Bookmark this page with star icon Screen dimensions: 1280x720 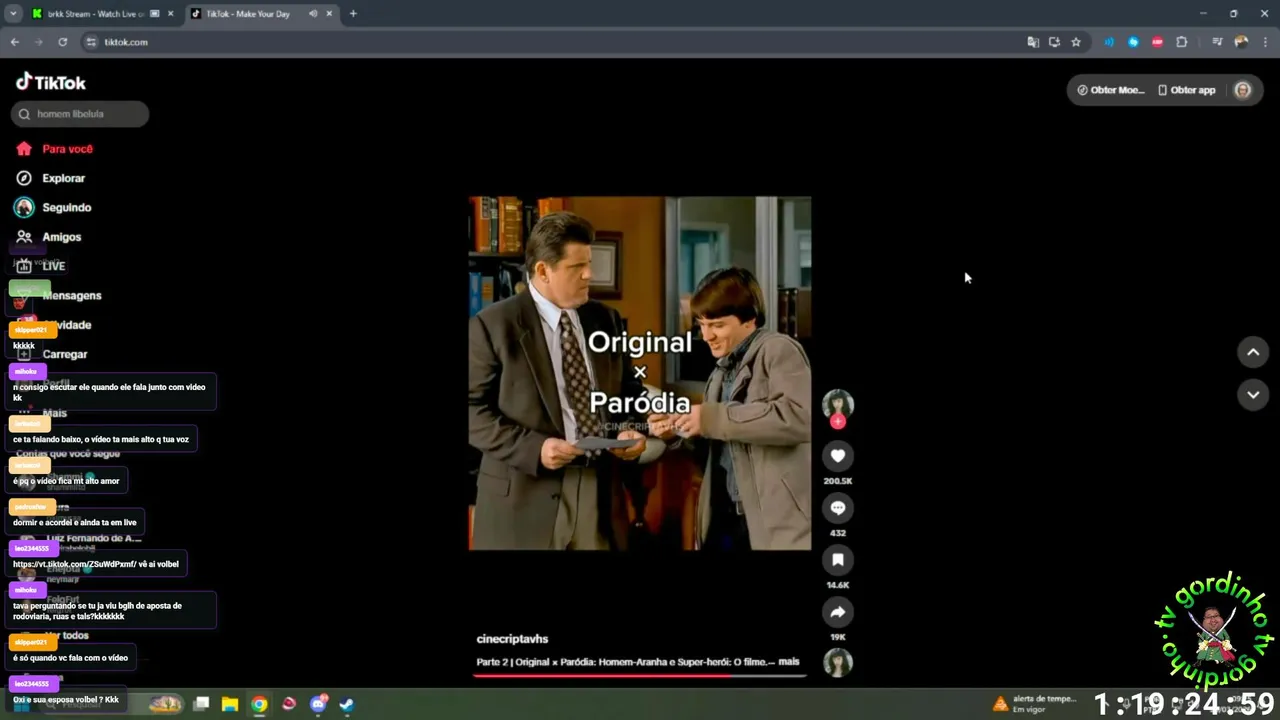(x=1076, y=42)
